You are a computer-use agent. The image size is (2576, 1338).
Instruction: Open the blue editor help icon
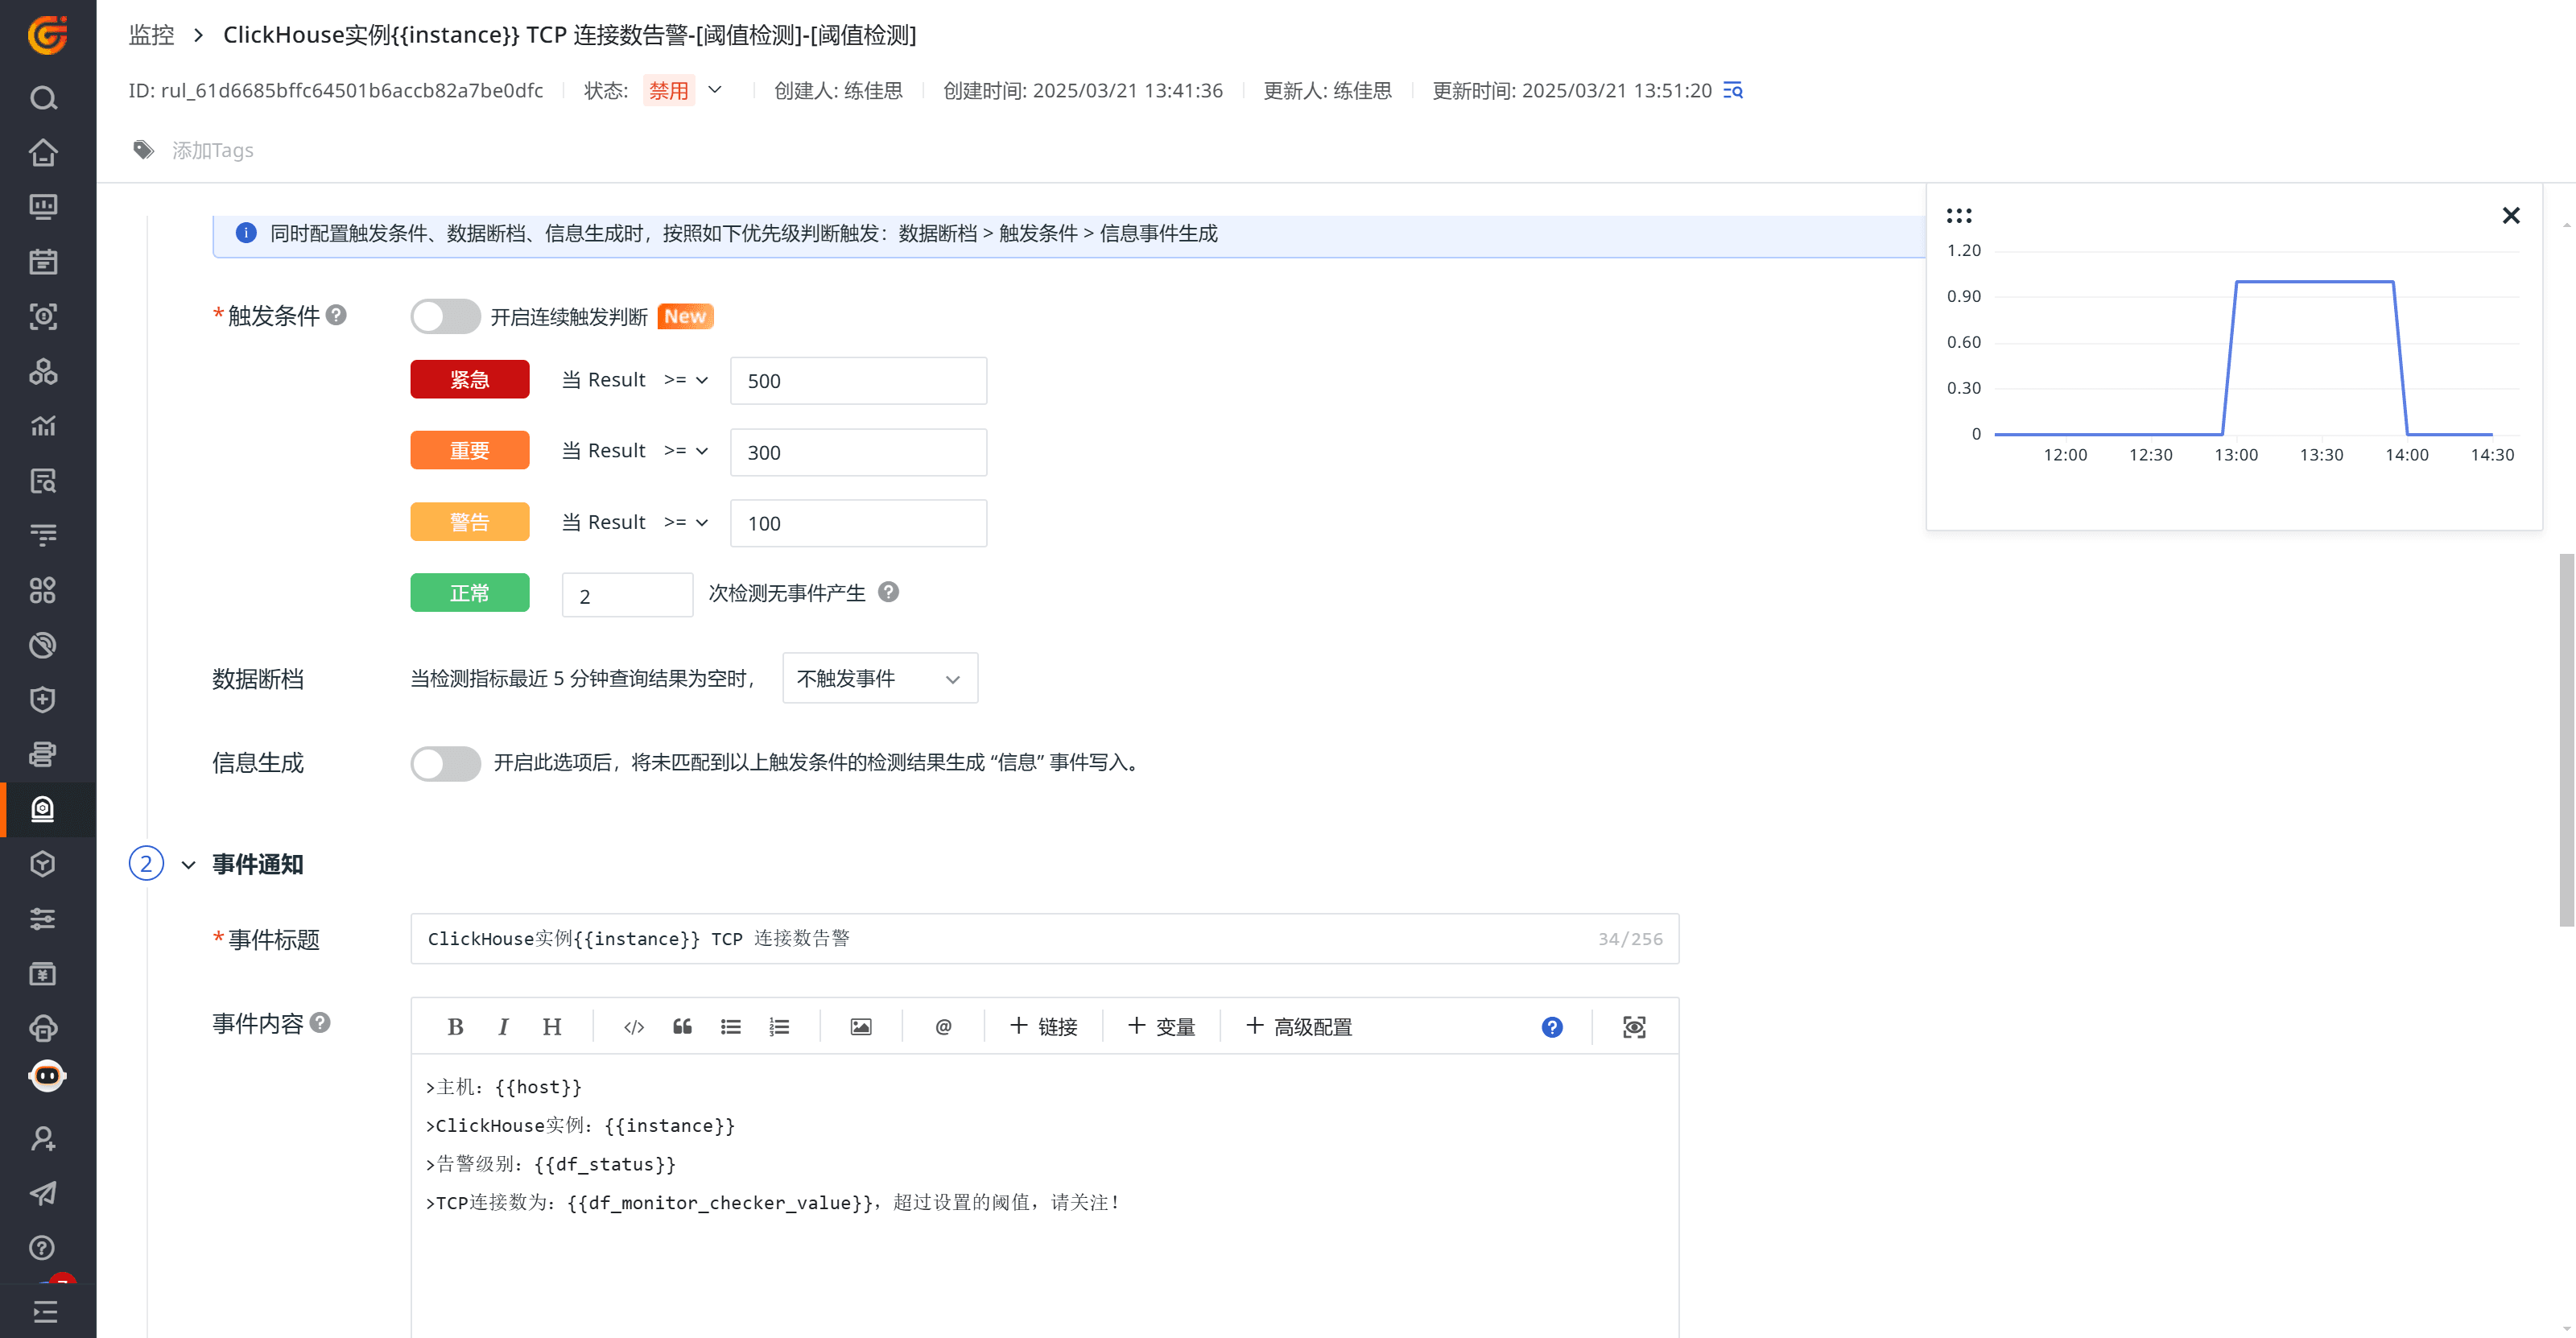coord(1552,1027)
